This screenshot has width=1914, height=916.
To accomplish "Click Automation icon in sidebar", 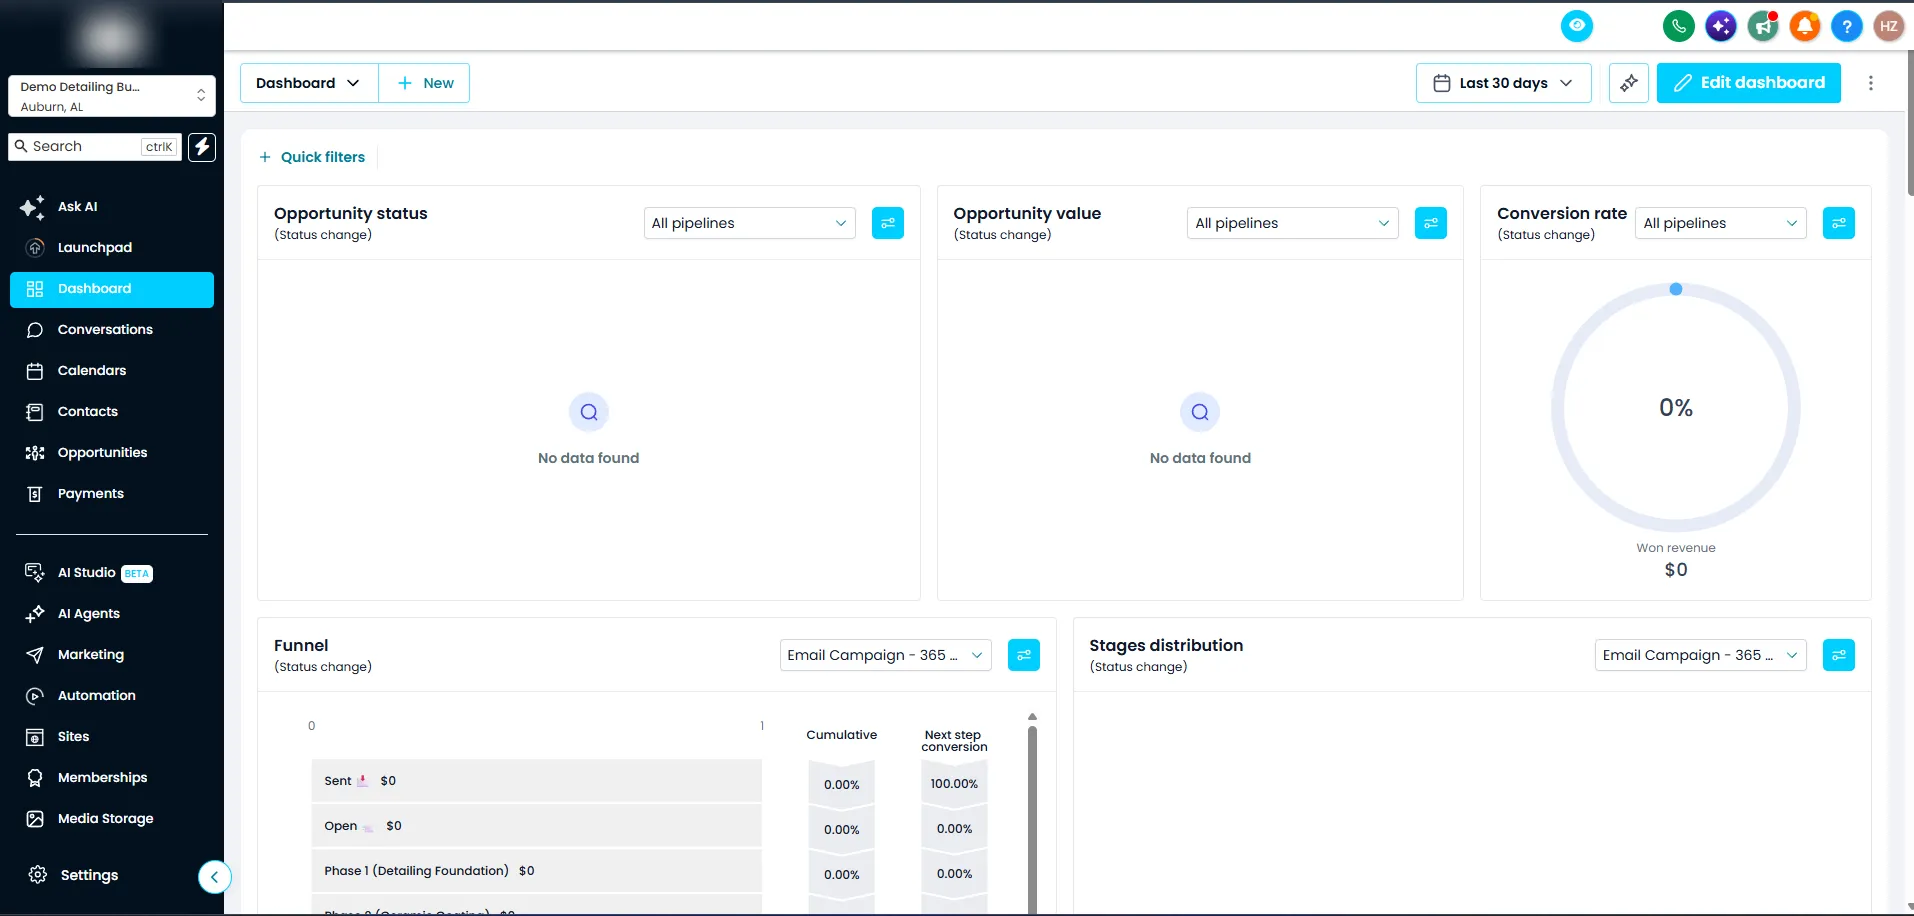I will tap(35, 696).
